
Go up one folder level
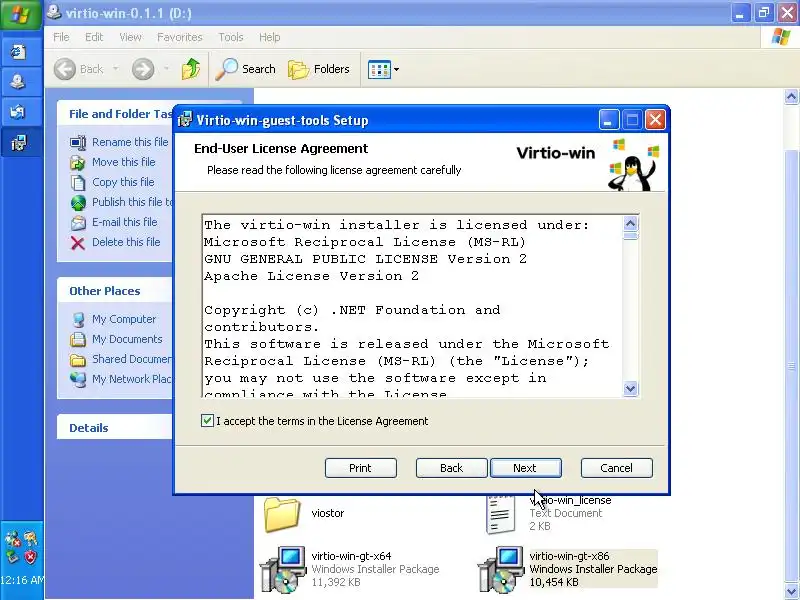(x=191, y=69)
